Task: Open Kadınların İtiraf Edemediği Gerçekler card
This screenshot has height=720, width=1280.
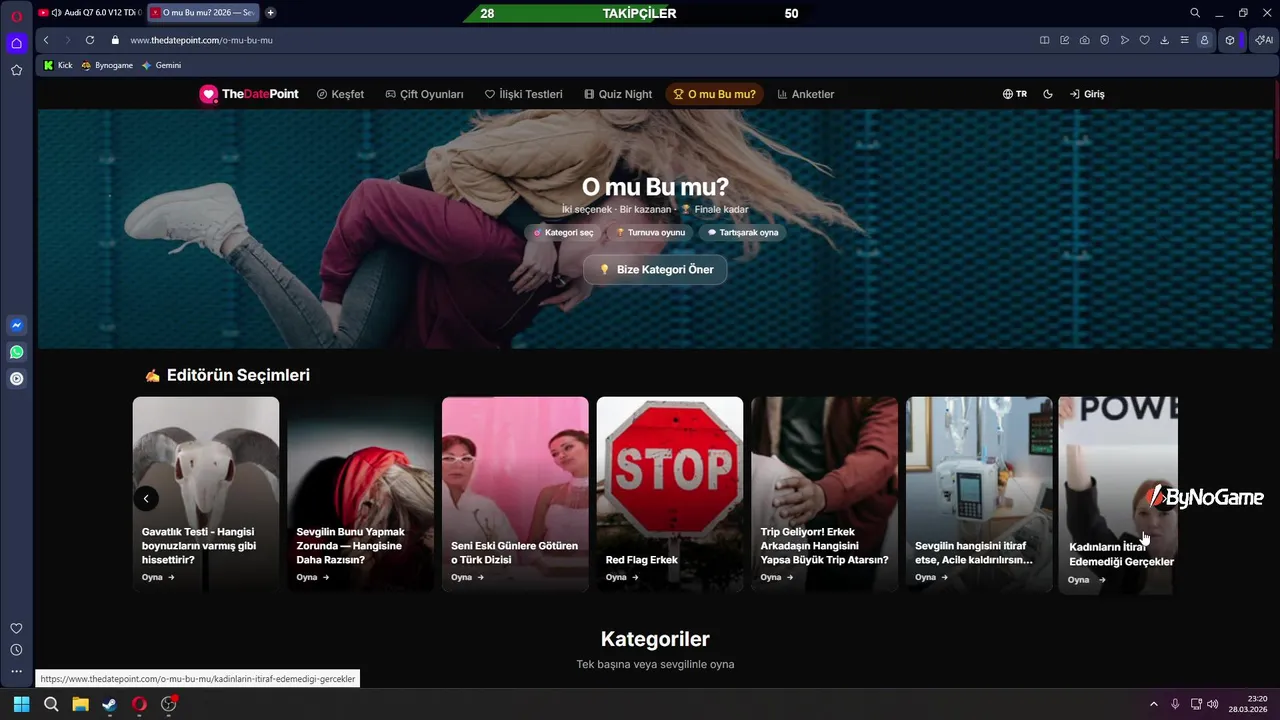Action: 1118,495
